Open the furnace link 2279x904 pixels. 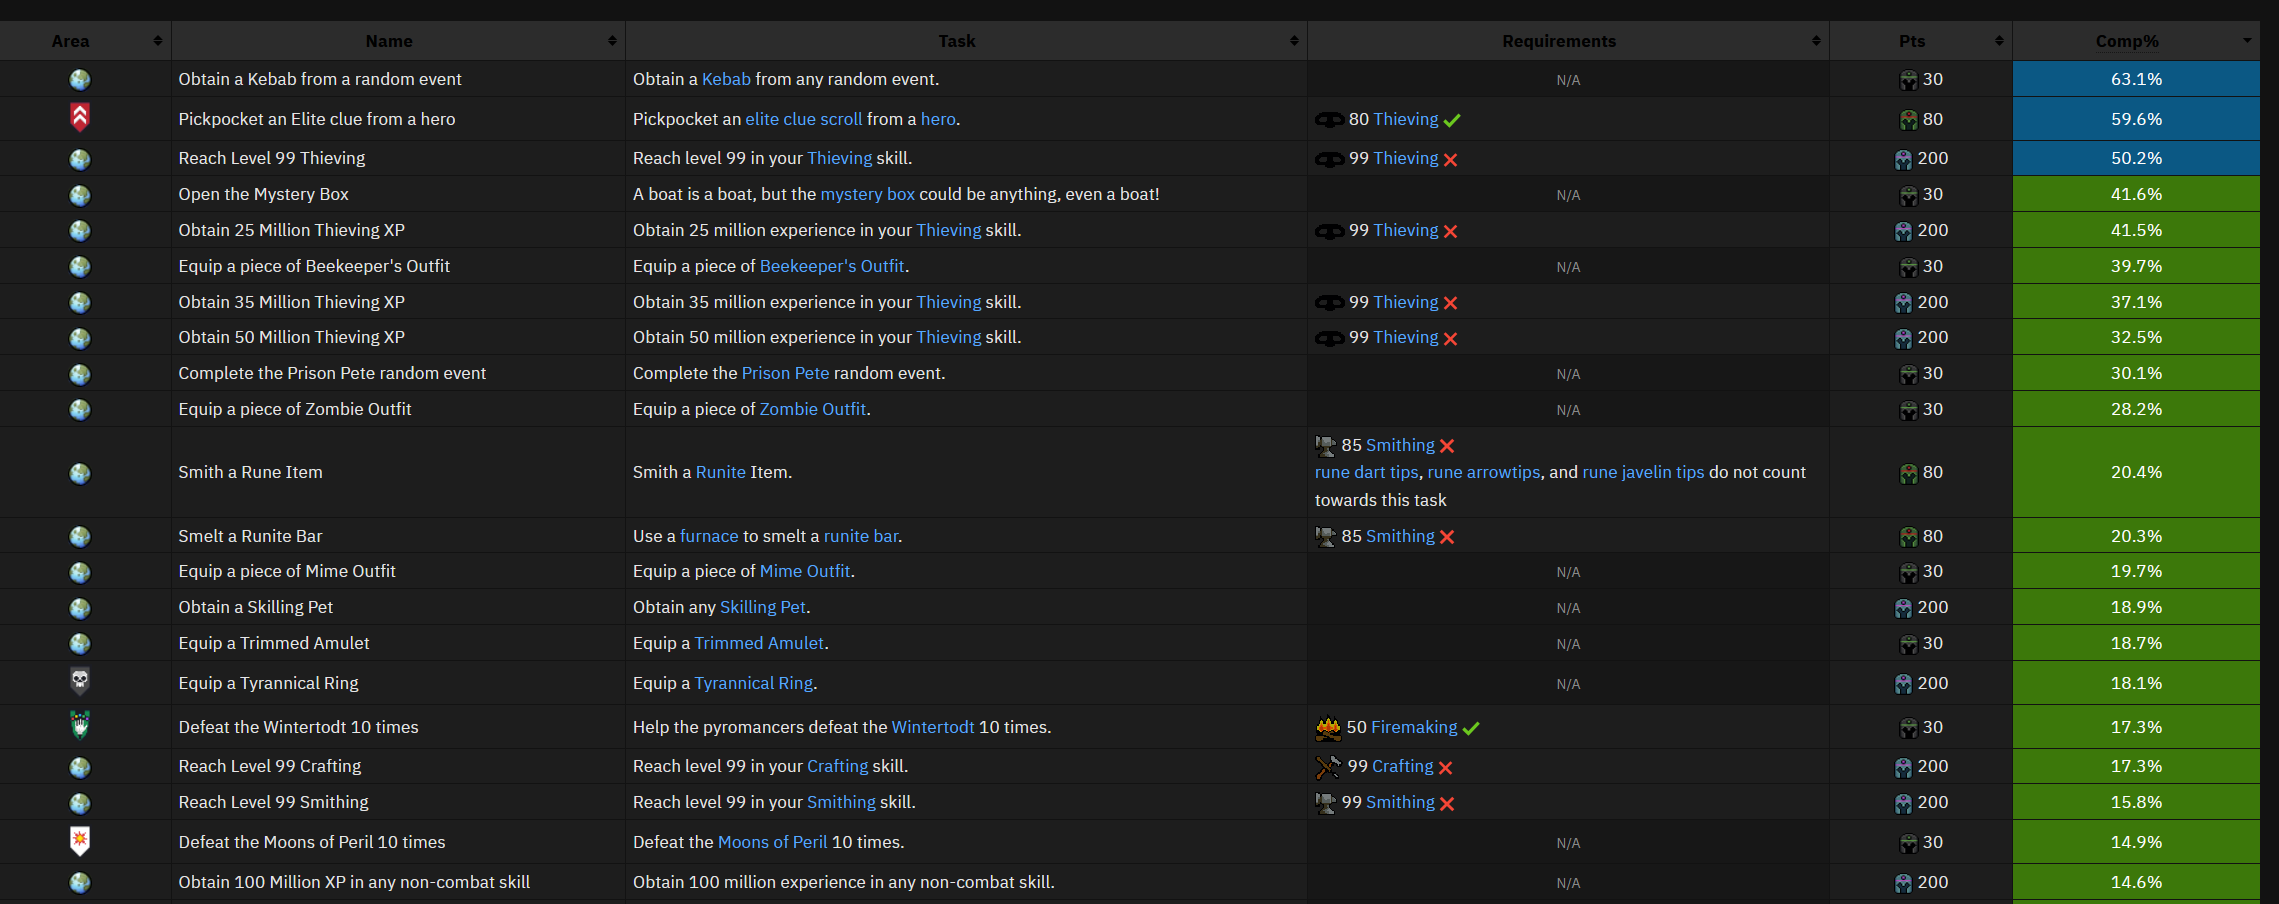tap(709, 536)
